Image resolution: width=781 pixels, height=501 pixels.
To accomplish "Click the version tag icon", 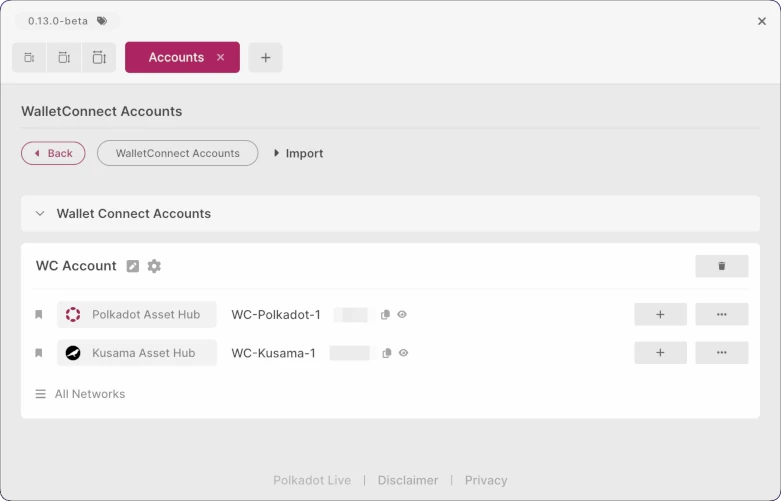I will pos(102,21).
